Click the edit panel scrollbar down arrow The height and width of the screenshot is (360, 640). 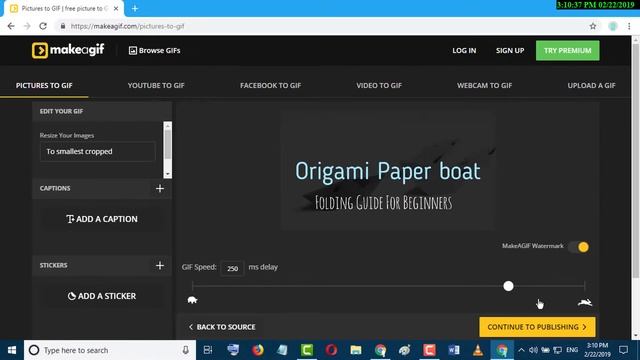(x=167, y=174)
